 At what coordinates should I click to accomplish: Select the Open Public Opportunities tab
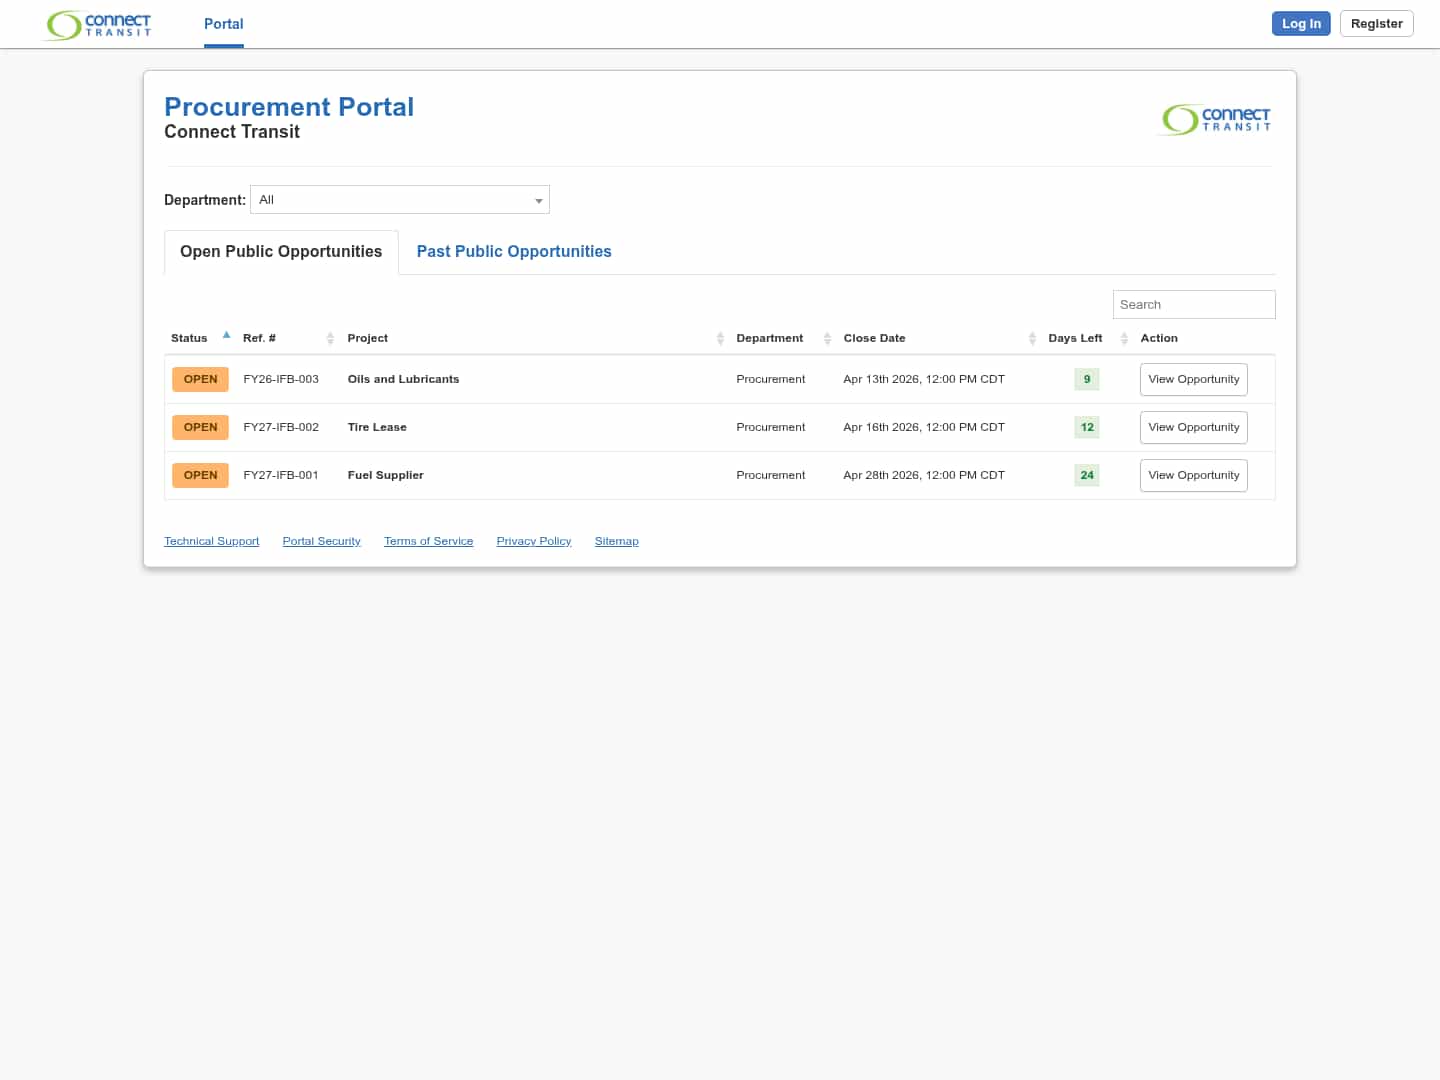(x=280, y=251)
